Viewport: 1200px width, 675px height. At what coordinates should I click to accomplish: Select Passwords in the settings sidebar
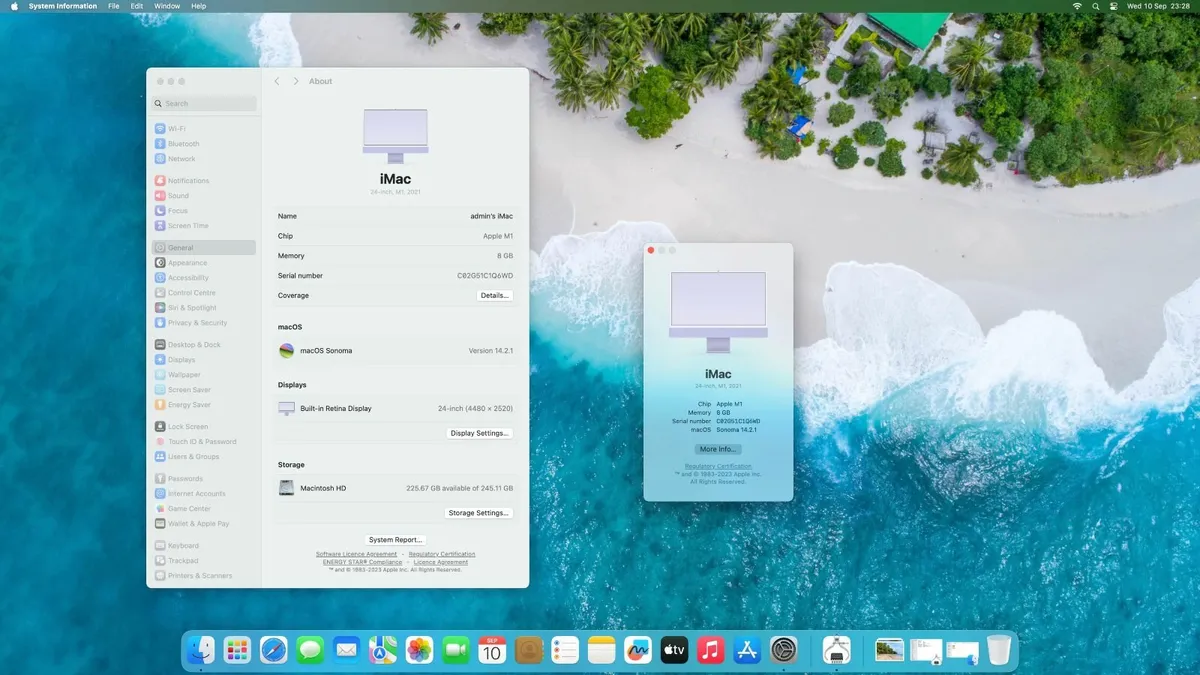[x=204, y=479]
